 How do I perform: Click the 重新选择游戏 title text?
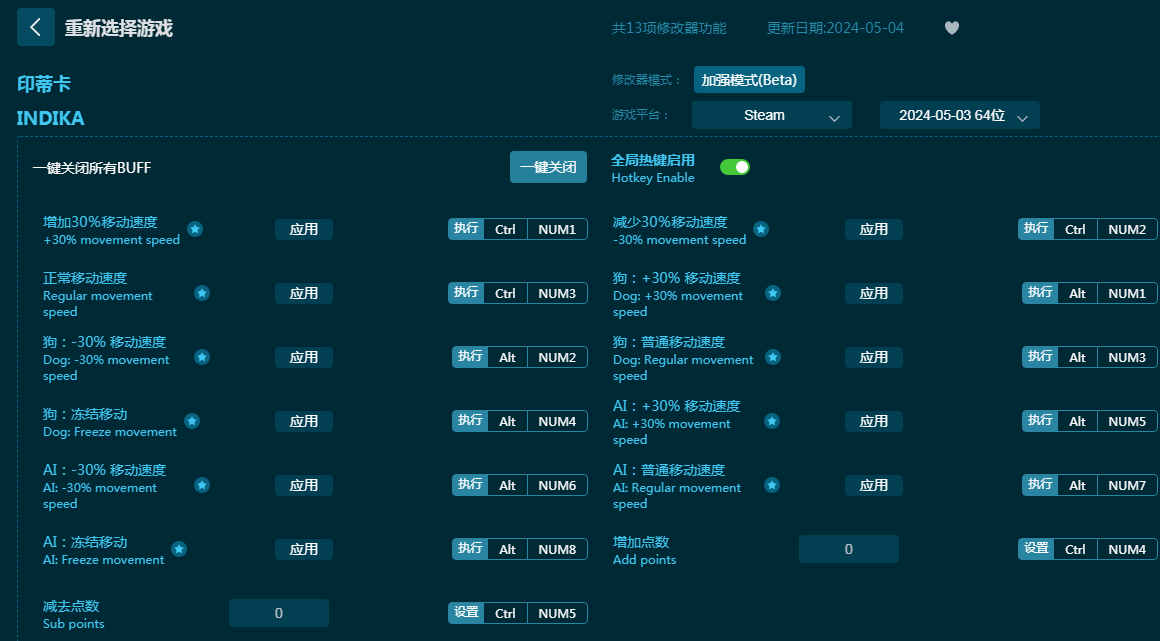click(118, 28)
